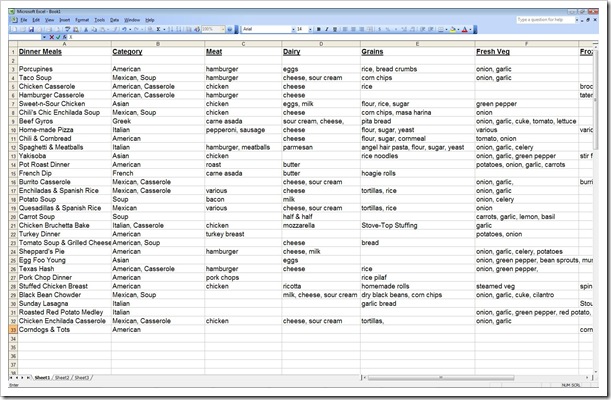Open the Insert menu

point(64,20)
